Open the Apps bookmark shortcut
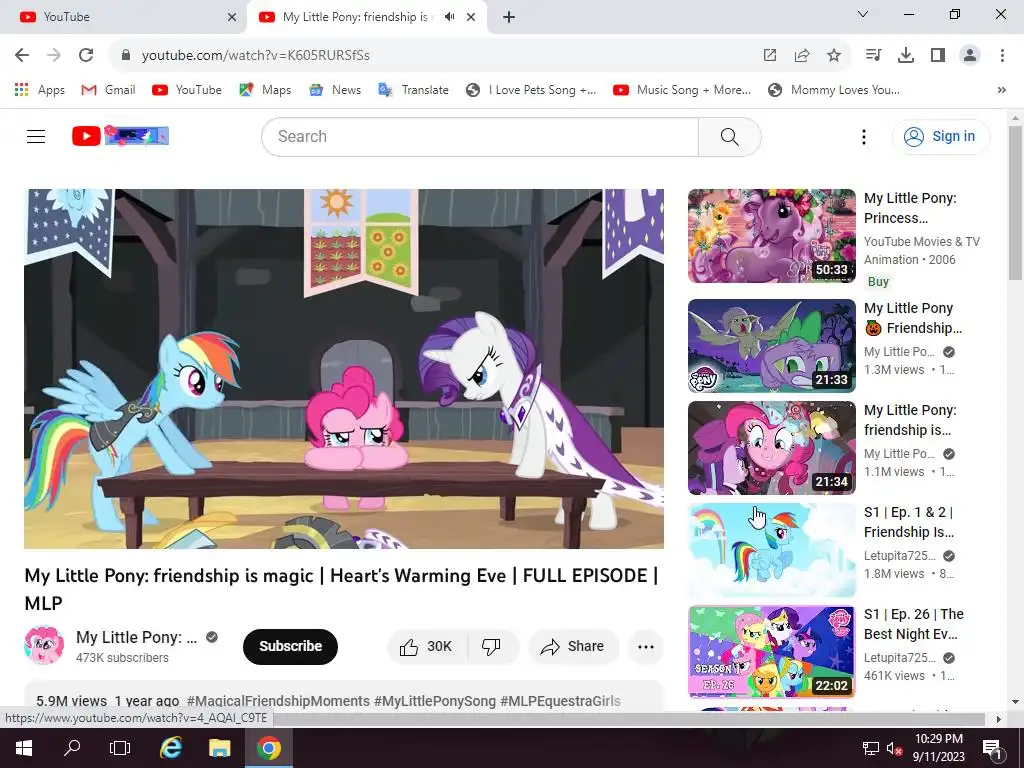The height and width of the screenshot is (768, 1024). point(40,90)
